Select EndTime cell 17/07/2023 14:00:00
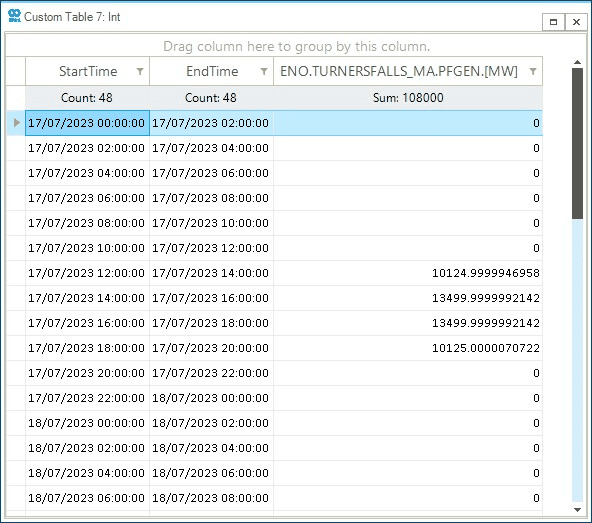 (211, 273)
